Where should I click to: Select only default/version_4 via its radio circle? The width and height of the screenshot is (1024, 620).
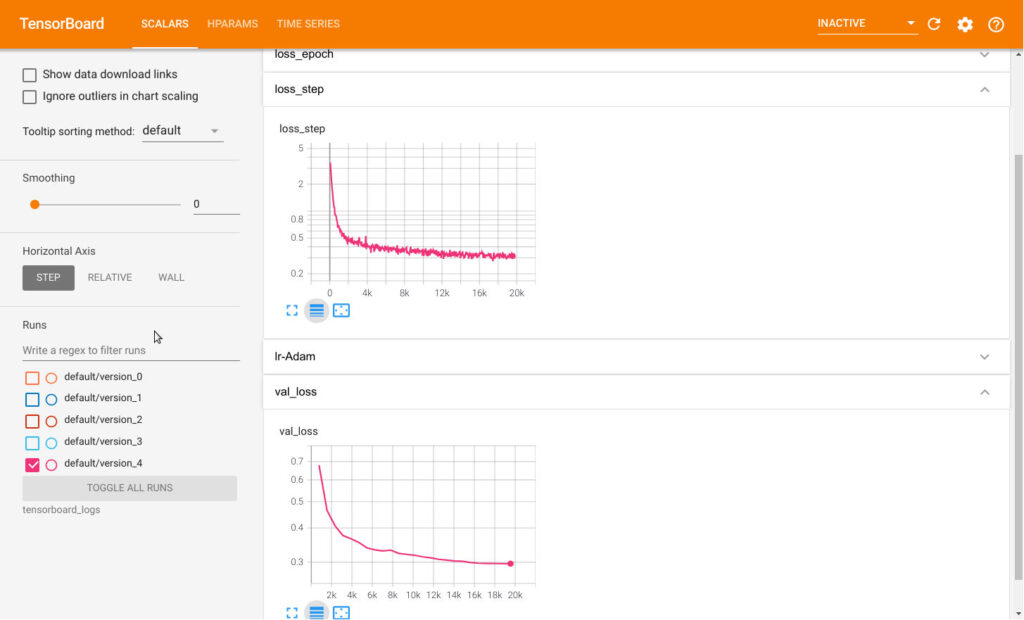tap(51, 465)
